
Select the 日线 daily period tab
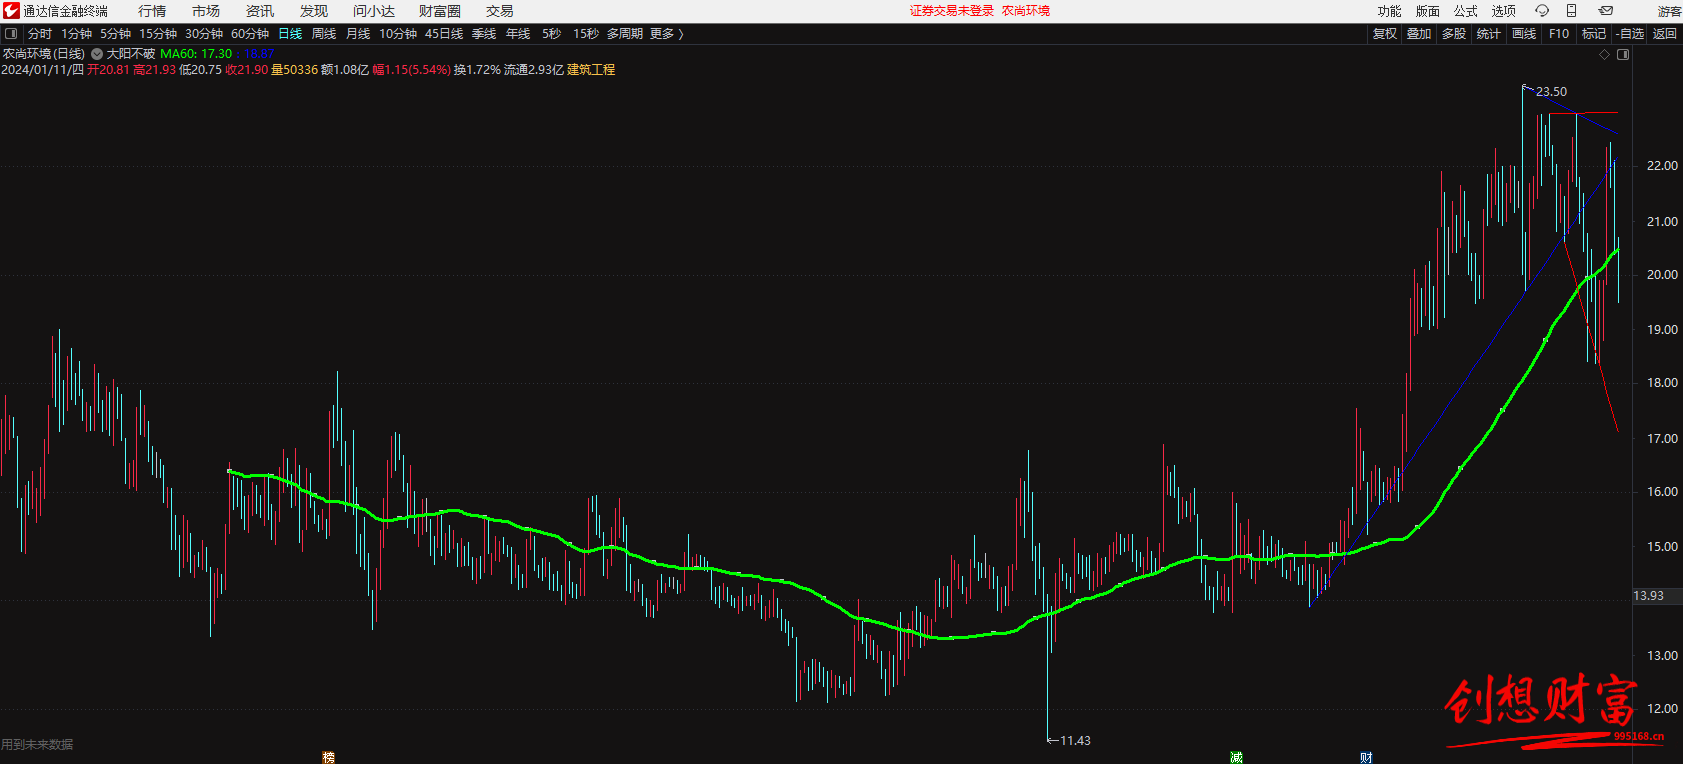(x=290, y=34)
